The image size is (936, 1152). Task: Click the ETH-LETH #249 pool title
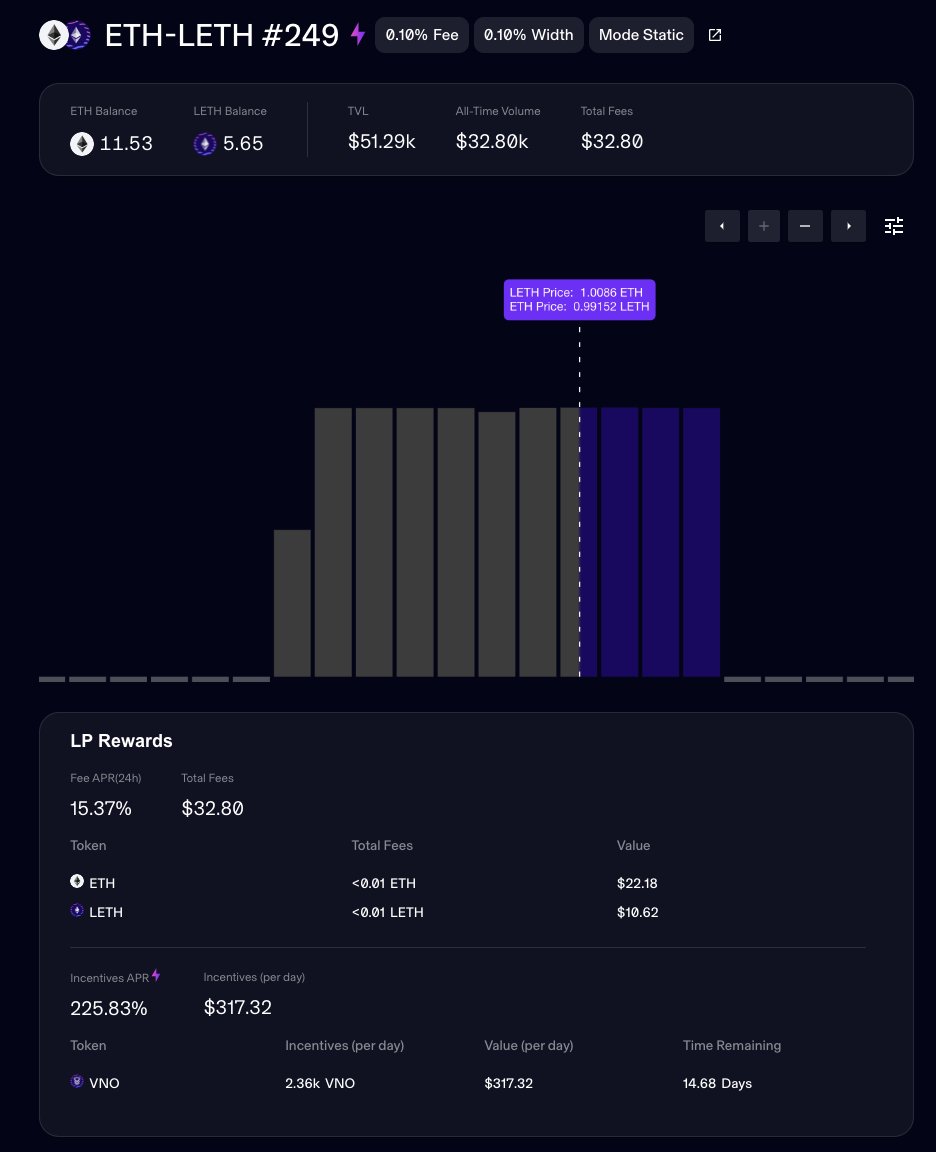click(x=222, y=35)
